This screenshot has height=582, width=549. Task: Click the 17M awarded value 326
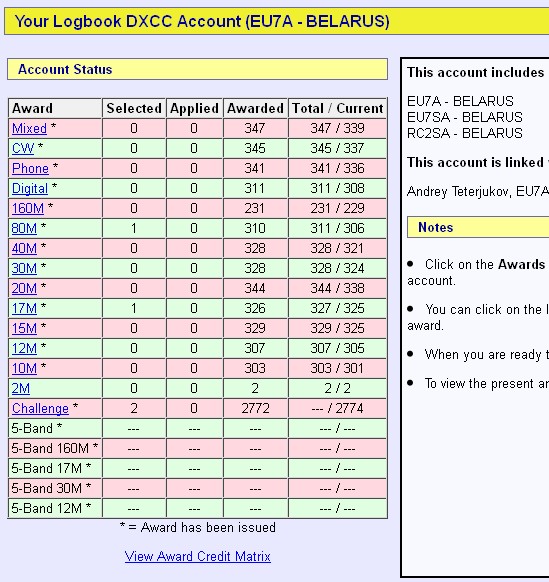pos(255,308)
